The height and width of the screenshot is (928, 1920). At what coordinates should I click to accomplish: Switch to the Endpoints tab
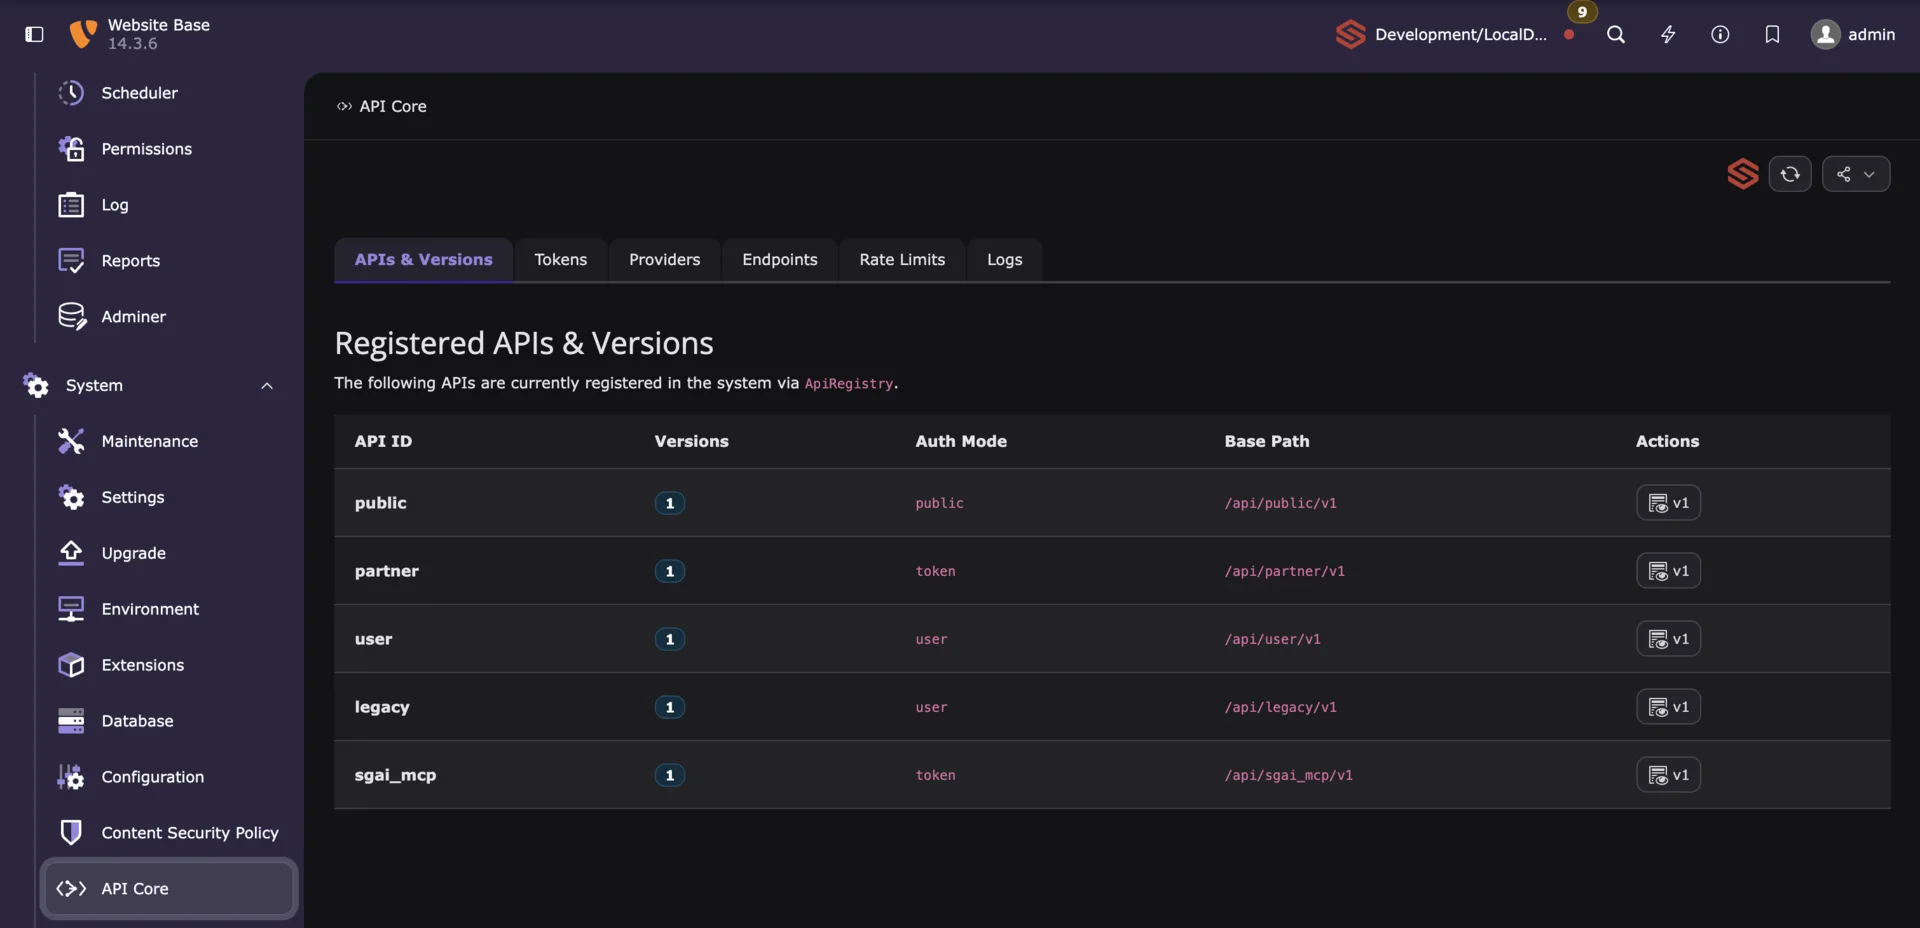780,260
